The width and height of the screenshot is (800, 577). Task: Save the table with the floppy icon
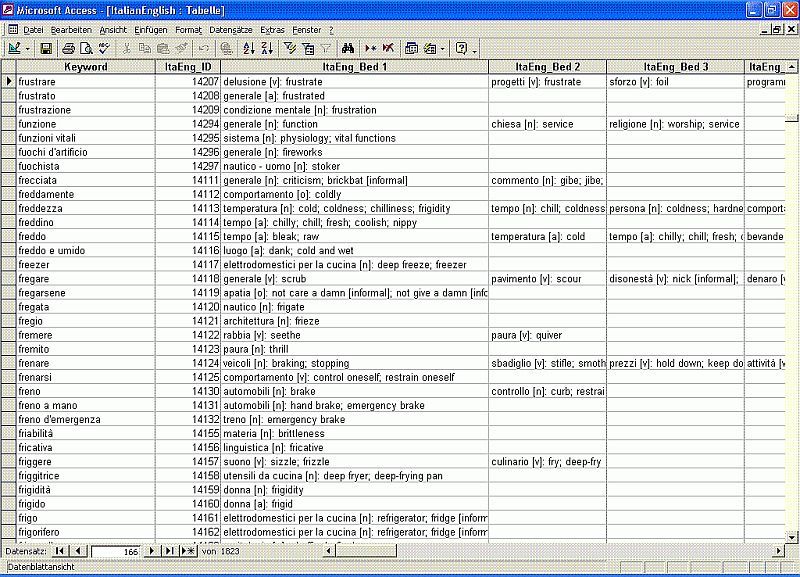coord(46,48)
